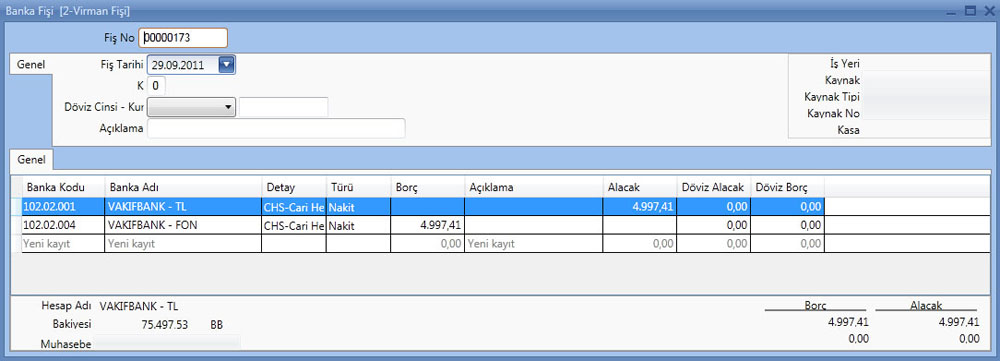Open the Fiş Tarihi date picker dropdown
The image size is (1000, 361).
pos(226,64)
